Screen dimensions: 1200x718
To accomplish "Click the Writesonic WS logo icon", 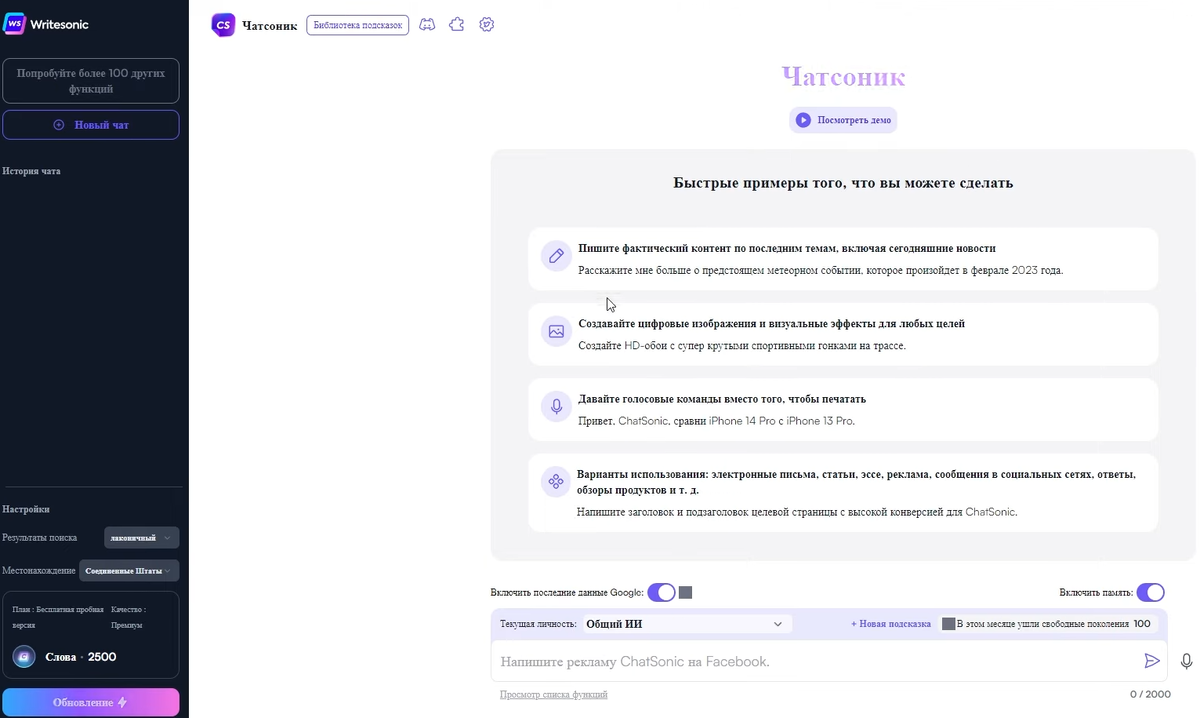I will (15, 24).
